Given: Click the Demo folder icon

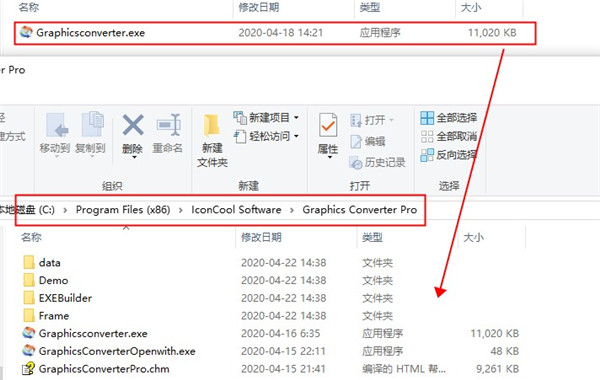Looking at the screenshot, I should click(29, 280).
